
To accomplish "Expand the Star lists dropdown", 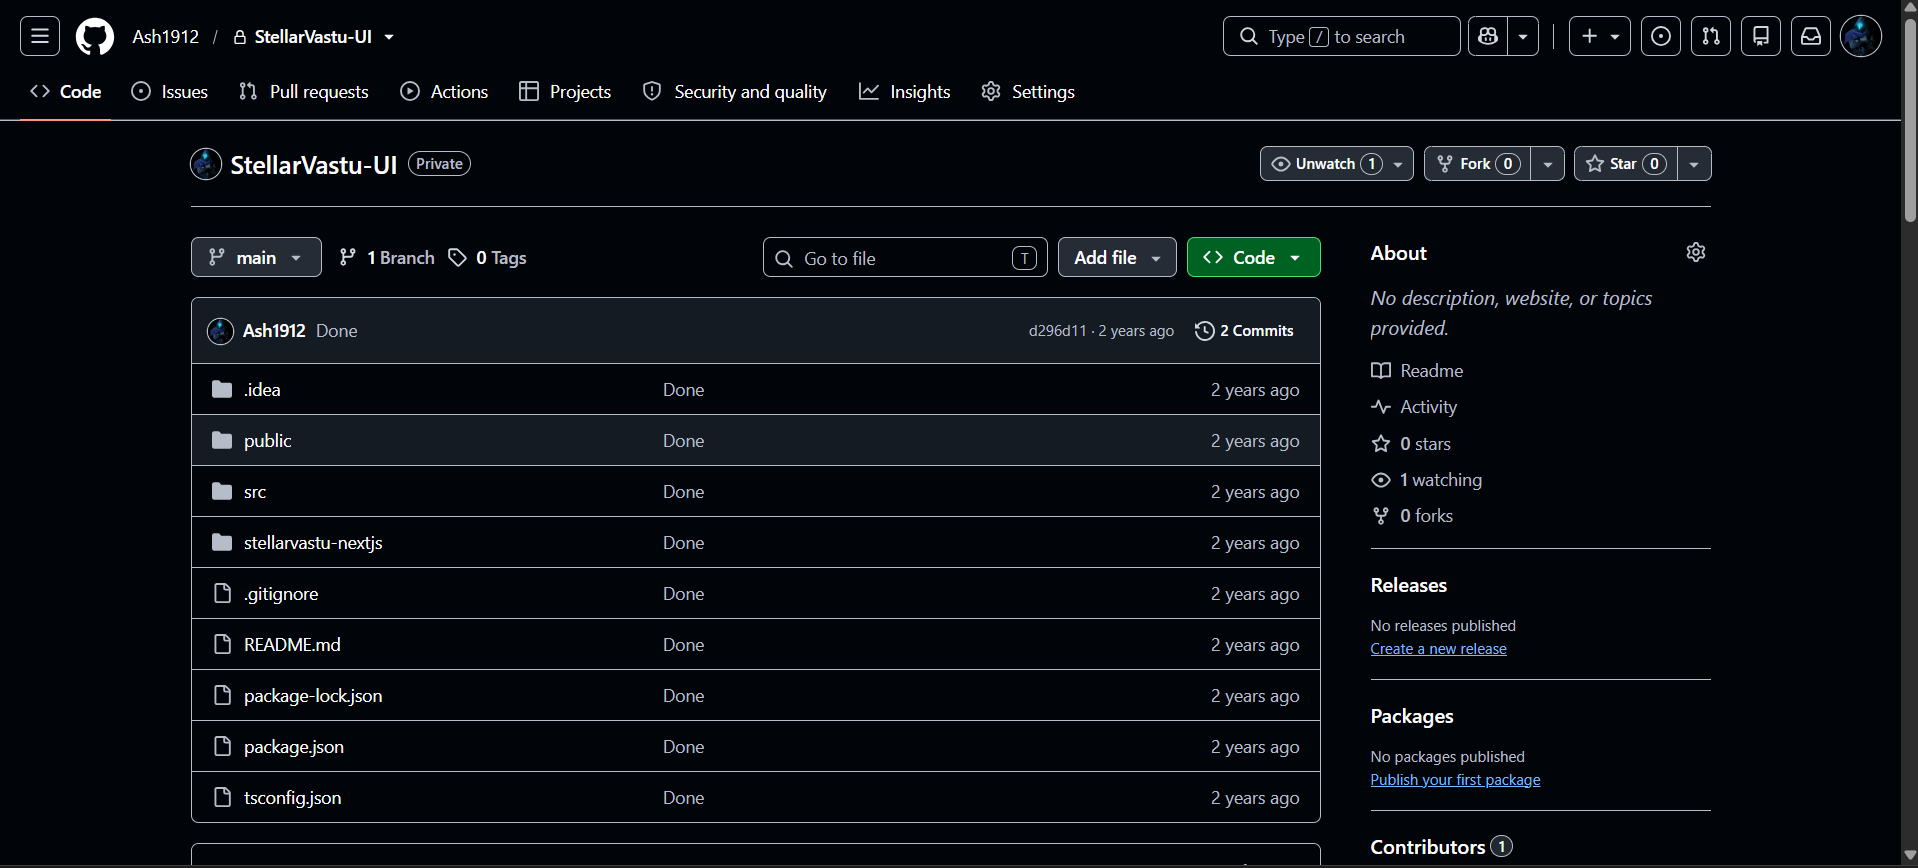I will pyautogui.click(x=1694, y=164).
